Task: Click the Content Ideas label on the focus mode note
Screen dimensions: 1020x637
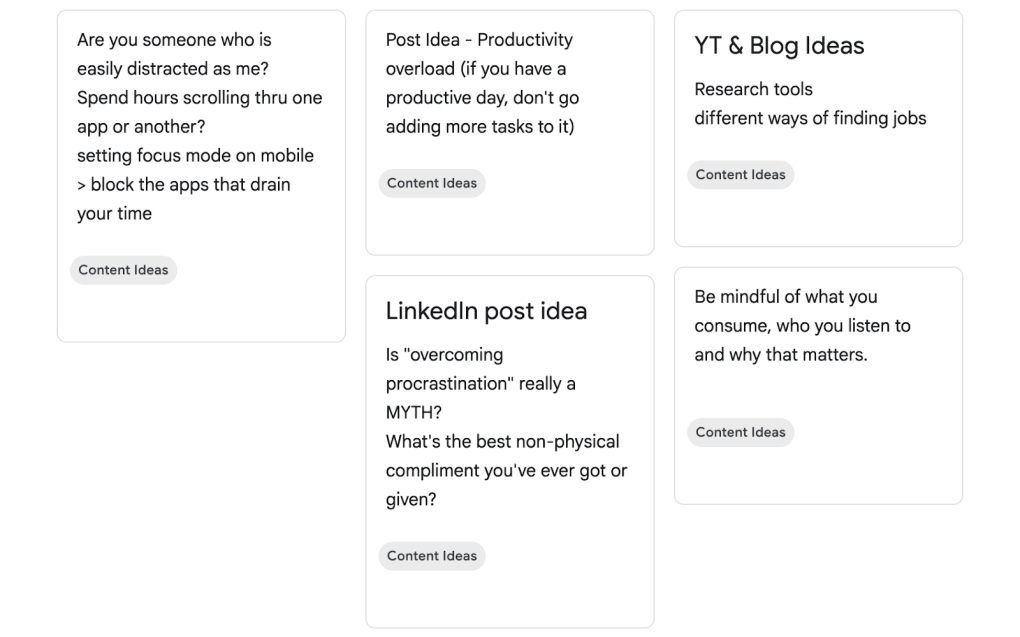Action: coord(123,270)
